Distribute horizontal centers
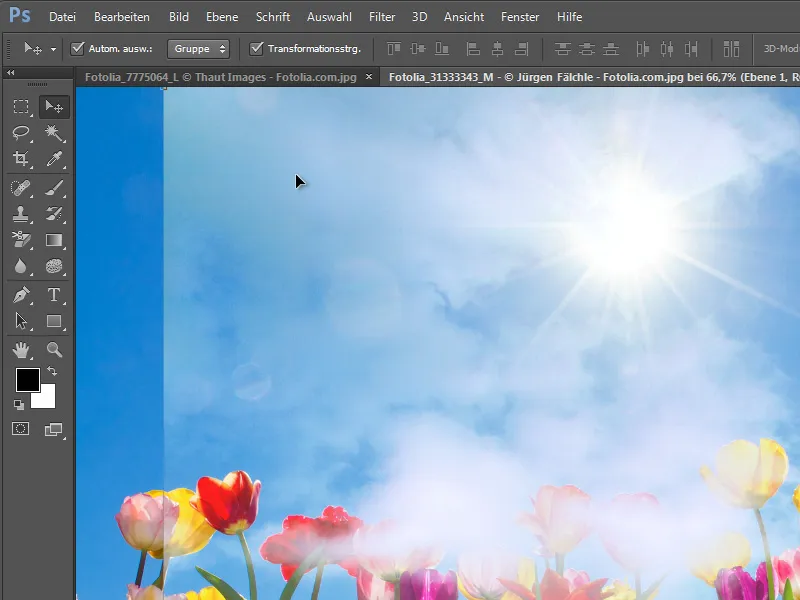 click(667, 49)
